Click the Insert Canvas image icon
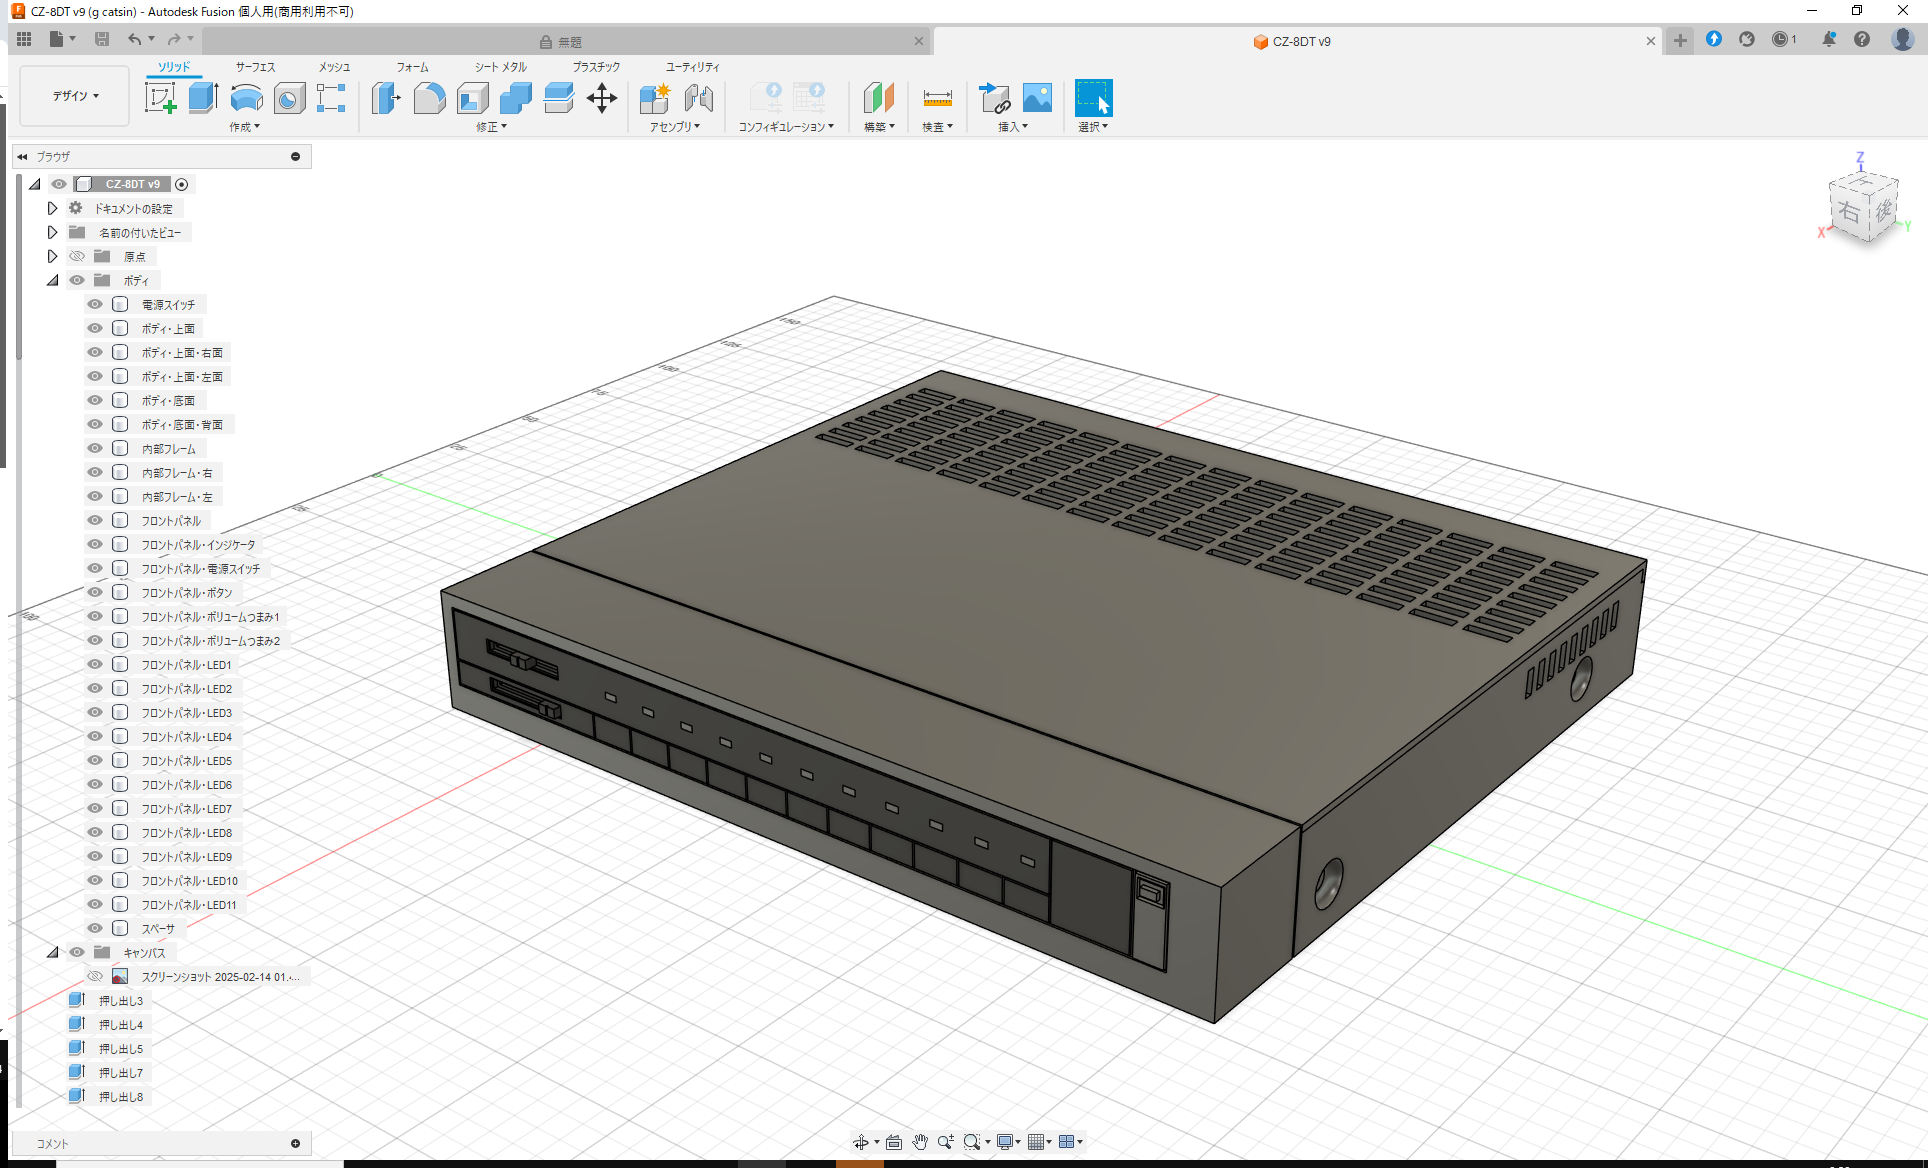The width and height of the screenshot is (1928, 1168). tap(1037, 98)
